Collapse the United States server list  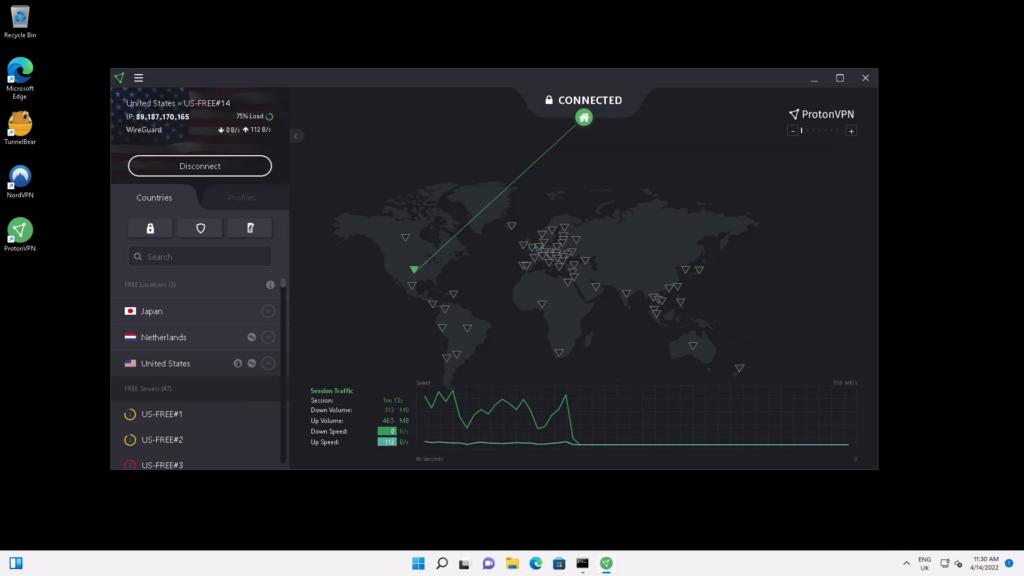(x=268, y=363)
